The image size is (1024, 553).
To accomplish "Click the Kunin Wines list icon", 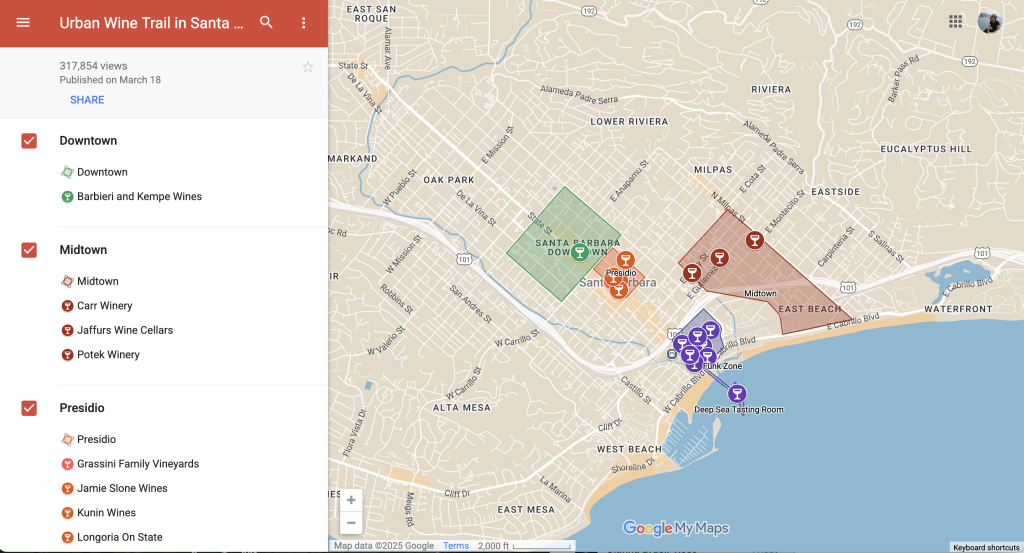I will [x=67, y=513].
